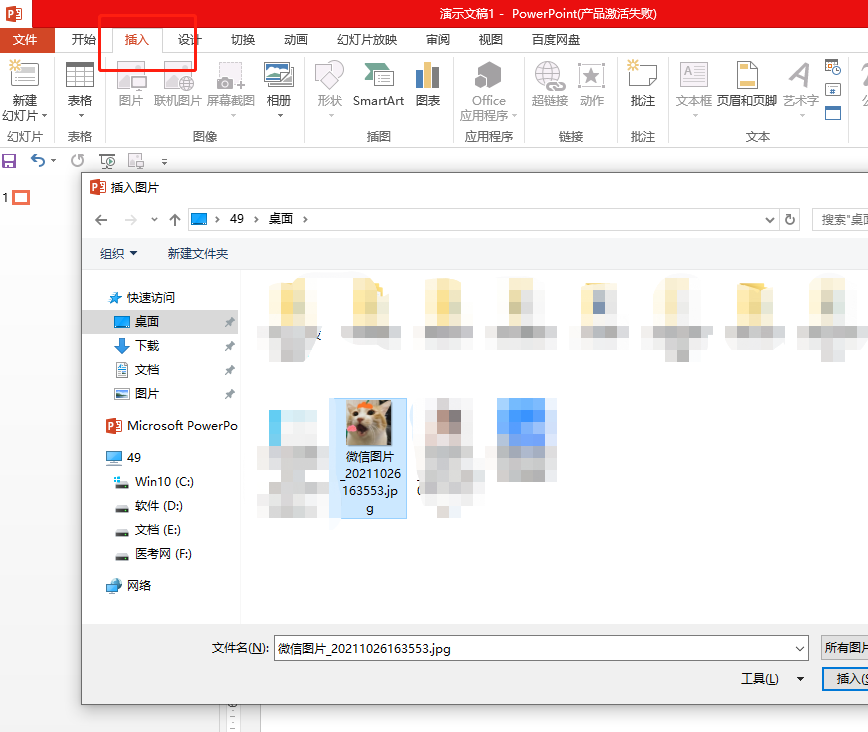Open the Undo history dropdown arrow
Screen dimensions: 868x732
(x=54, y=161)
